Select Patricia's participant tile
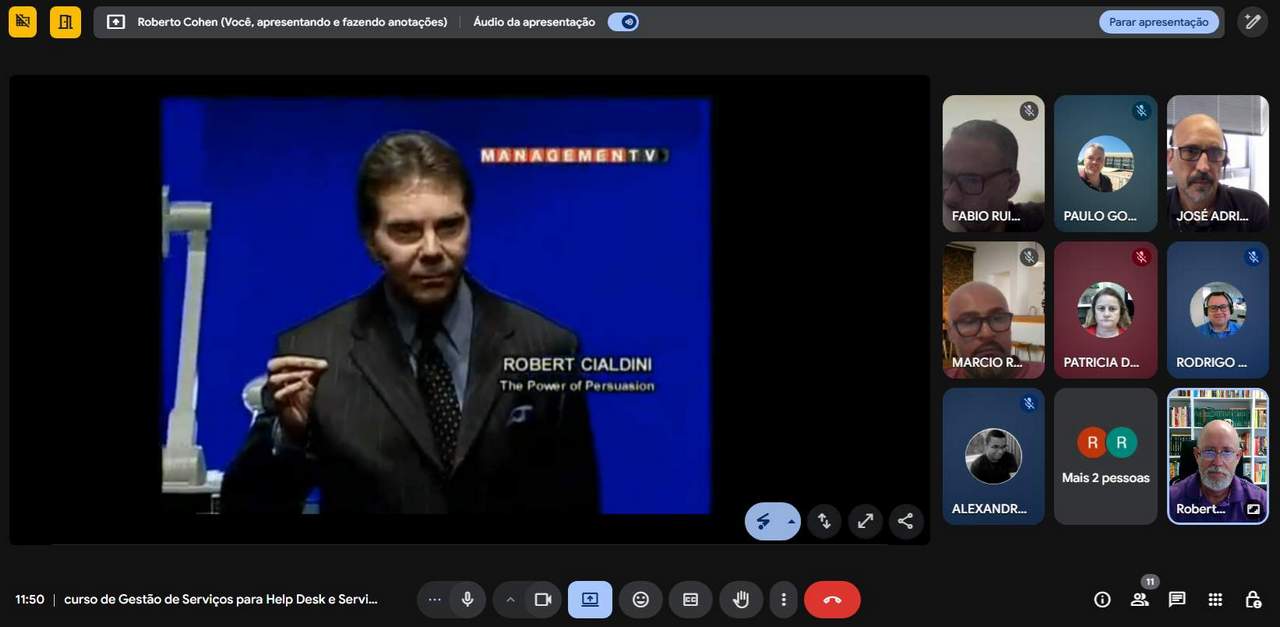This screenshot has width=1280, height=627. click(1105, 310)
